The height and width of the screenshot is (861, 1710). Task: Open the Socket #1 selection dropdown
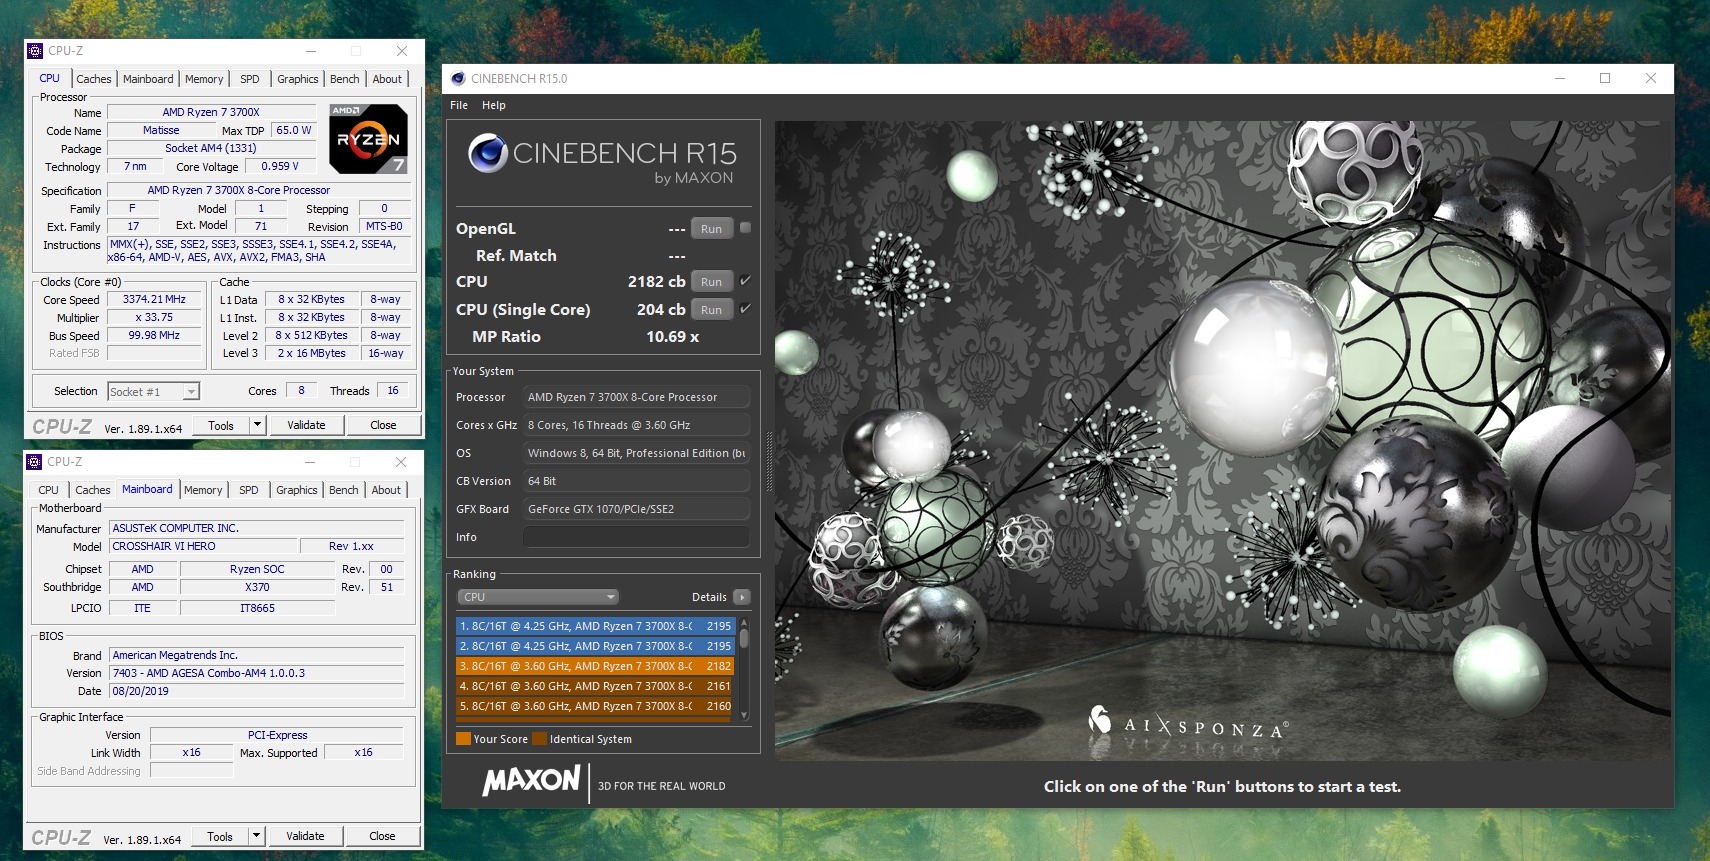click(x=154, y=392)
